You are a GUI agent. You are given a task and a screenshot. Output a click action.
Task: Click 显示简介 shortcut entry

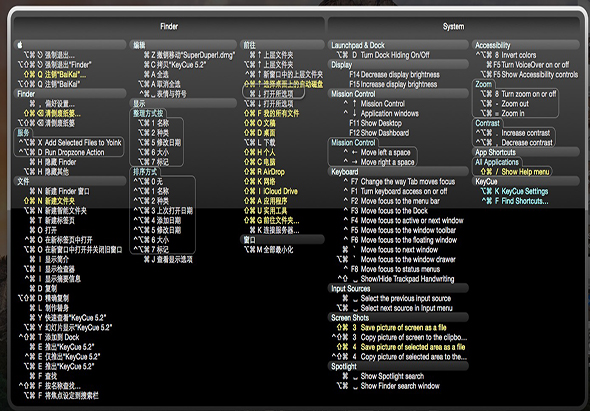pyautogui.click(x=49, y=260)
